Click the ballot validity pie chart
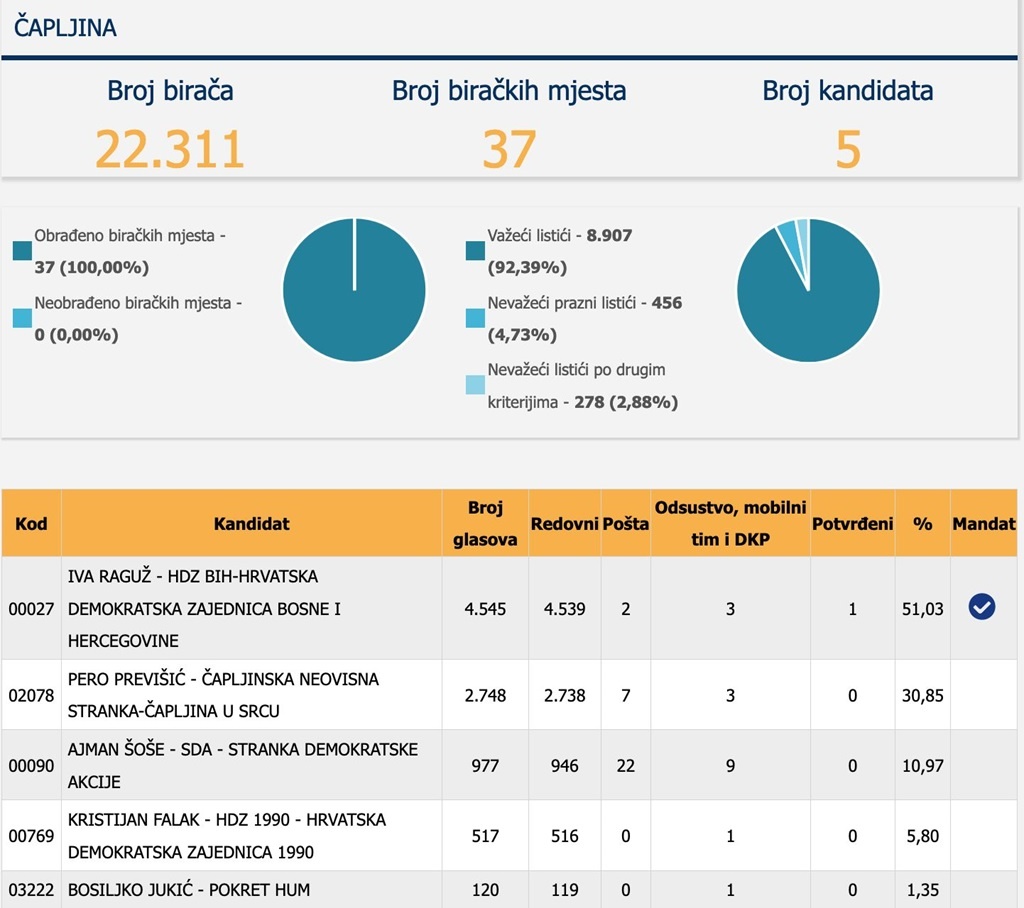 [808, 290]
